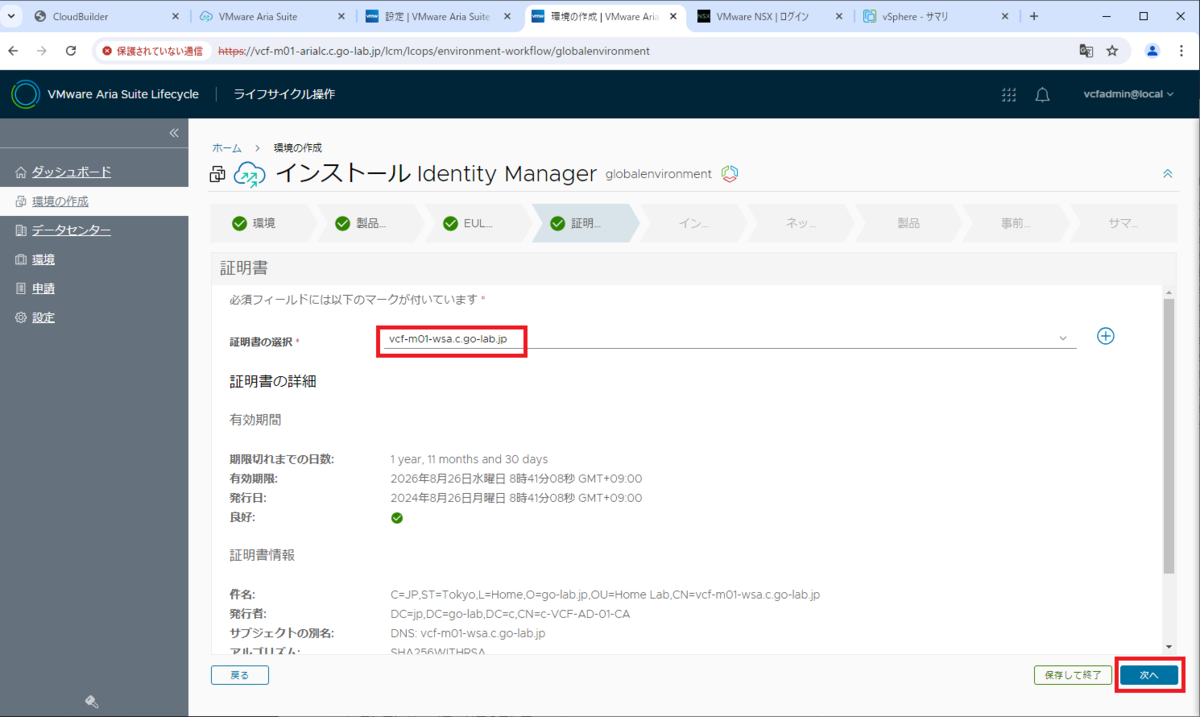Open the notifications bell
The height and width of the screenshot is (717, 1200).
1042,94
